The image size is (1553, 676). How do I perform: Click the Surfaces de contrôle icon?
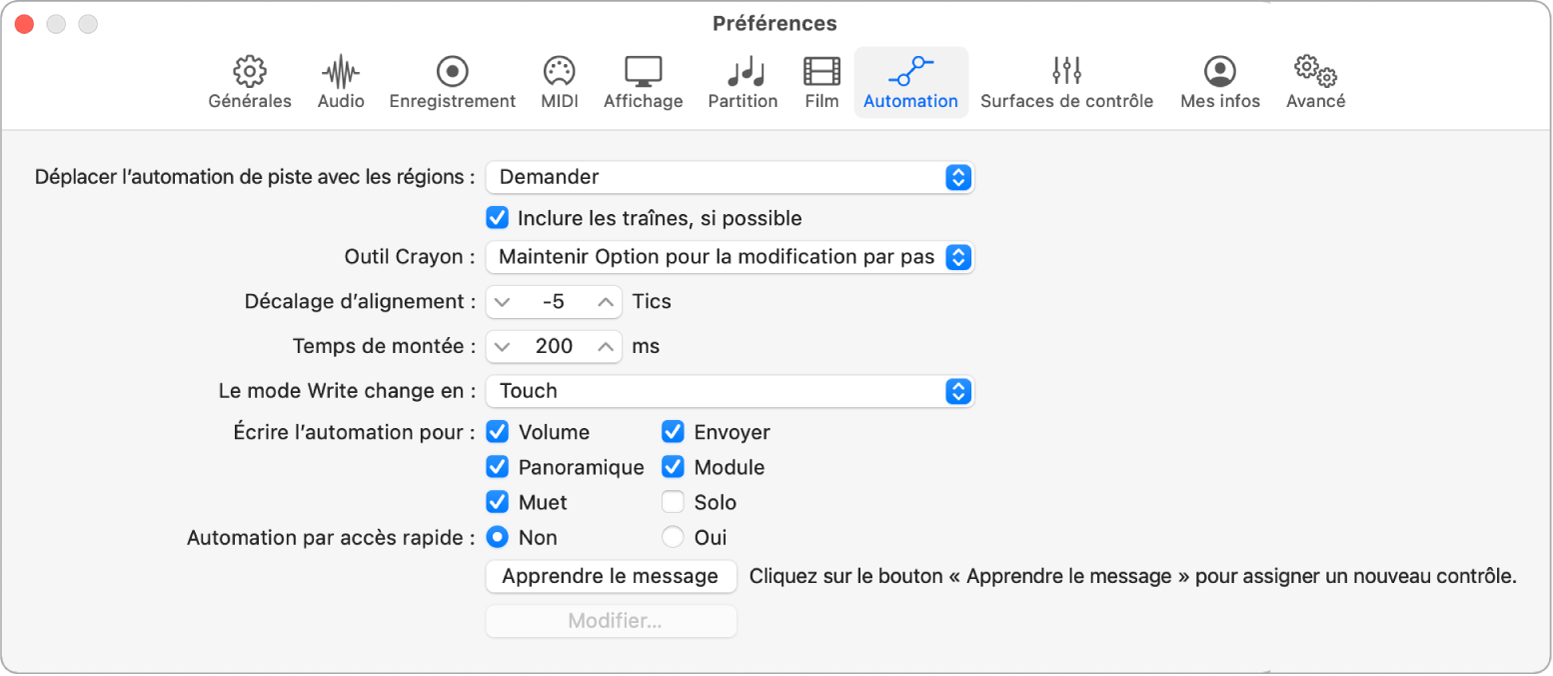[x=1066, y=80]
